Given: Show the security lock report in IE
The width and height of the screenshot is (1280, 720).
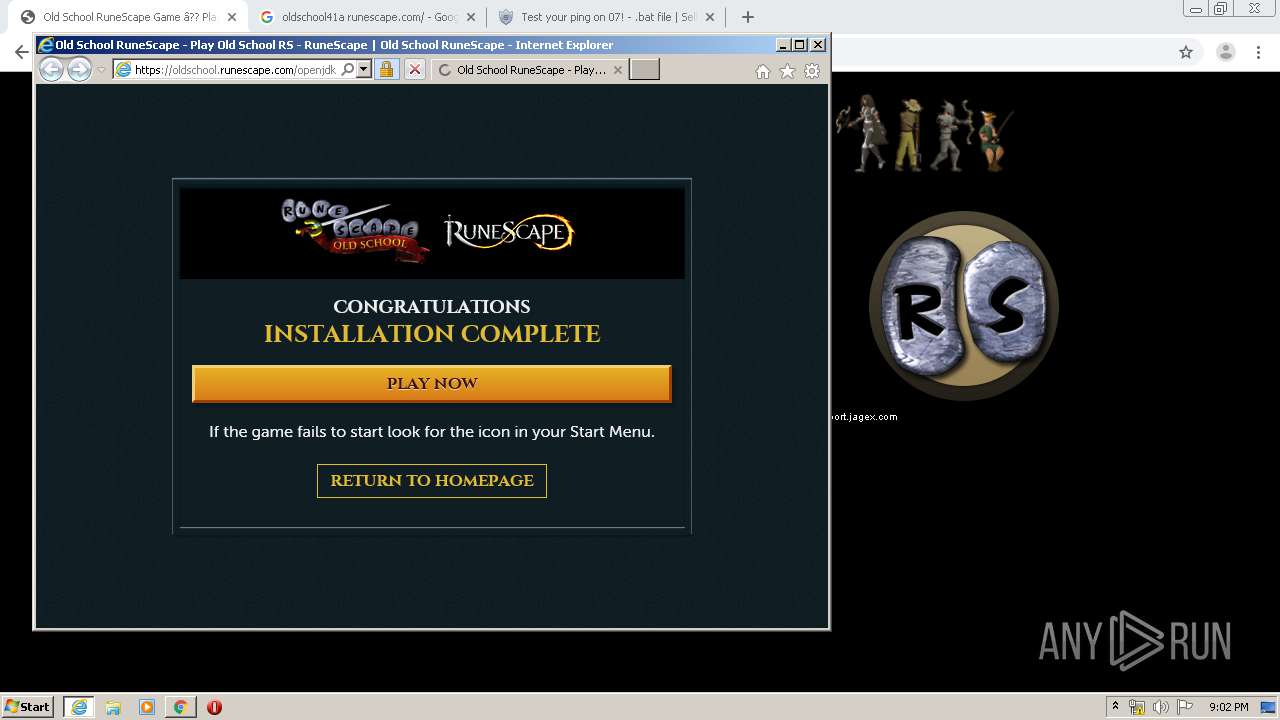Looking at the screenshot, I should [386, 69].
